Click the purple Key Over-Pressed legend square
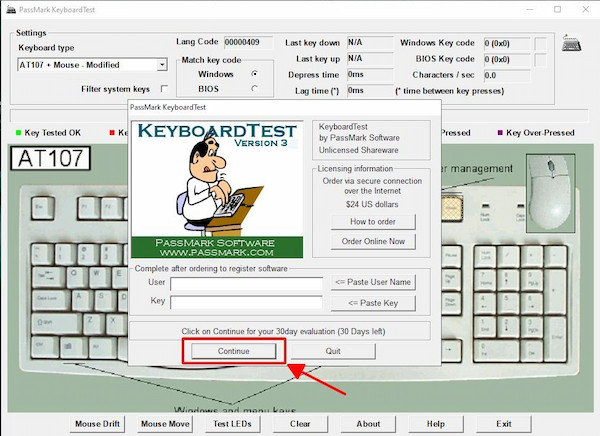600x436 pixels. pos(500,132)
